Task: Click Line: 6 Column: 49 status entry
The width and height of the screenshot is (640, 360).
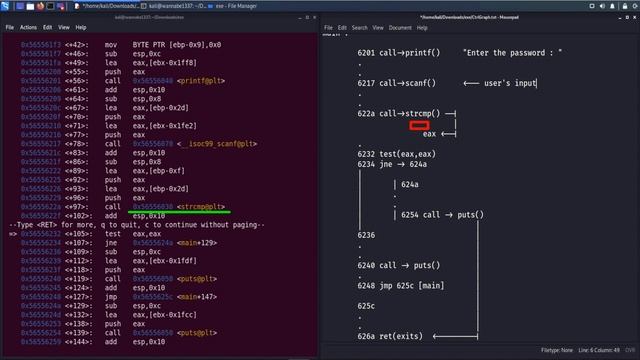Action: [x=599, y=350]
